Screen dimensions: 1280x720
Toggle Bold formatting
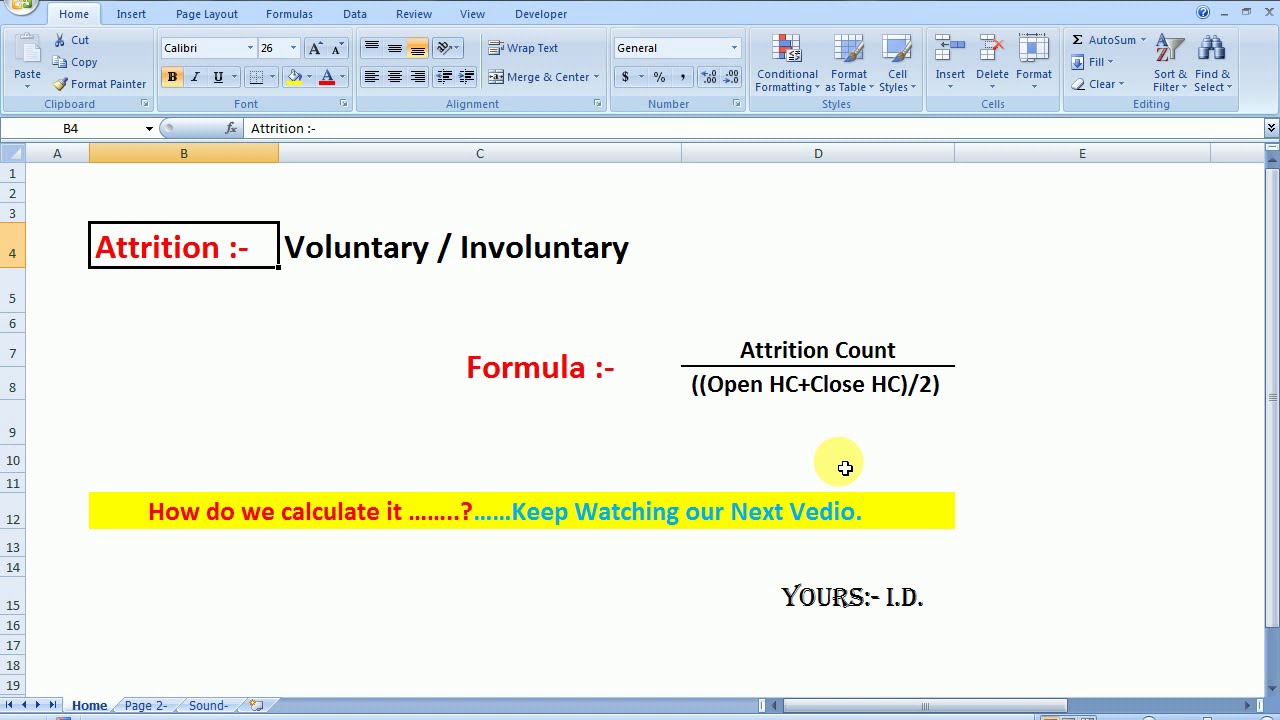point(172,77)
